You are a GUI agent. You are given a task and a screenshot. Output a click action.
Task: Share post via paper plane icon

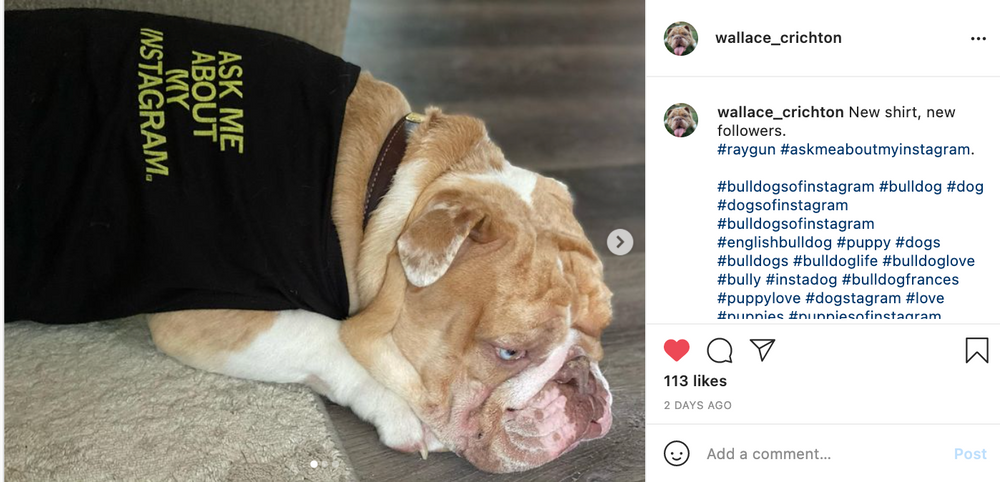[x=763, y=350]
